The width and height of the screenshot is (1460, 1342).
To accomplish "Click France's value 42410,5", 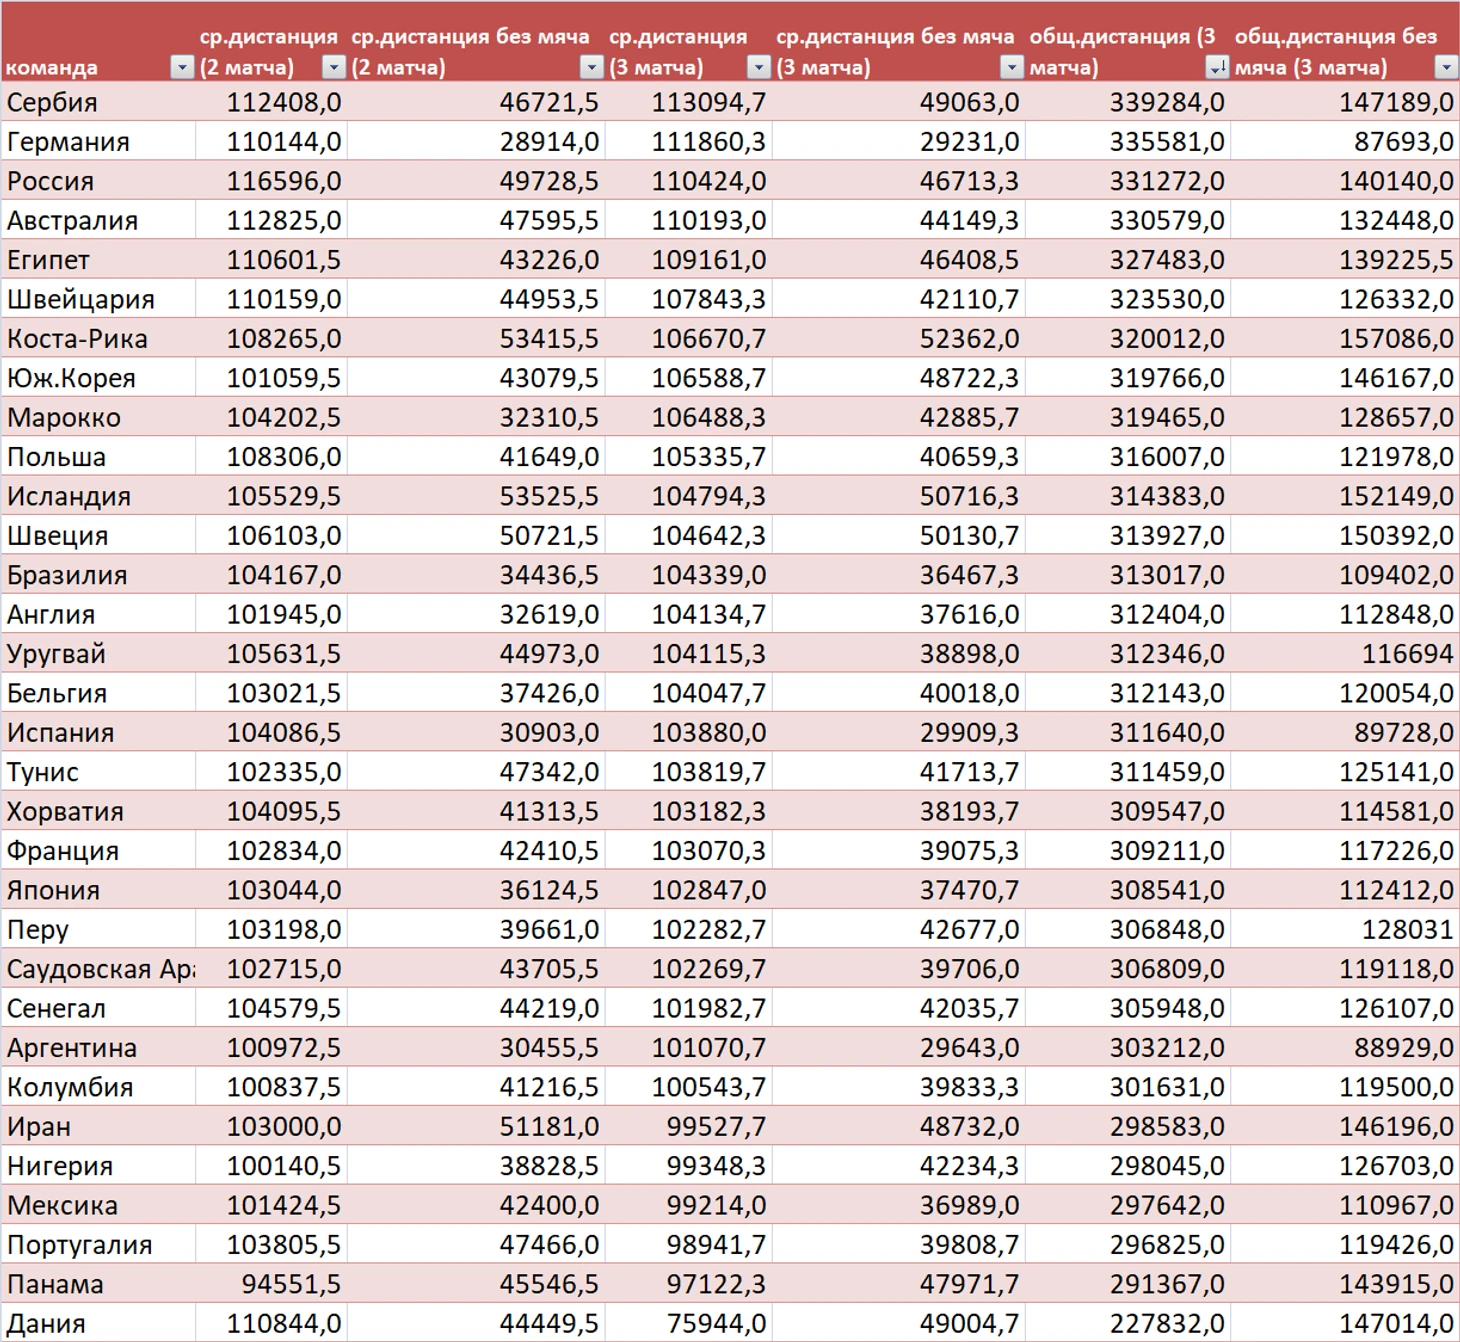I will click(549, 851).
